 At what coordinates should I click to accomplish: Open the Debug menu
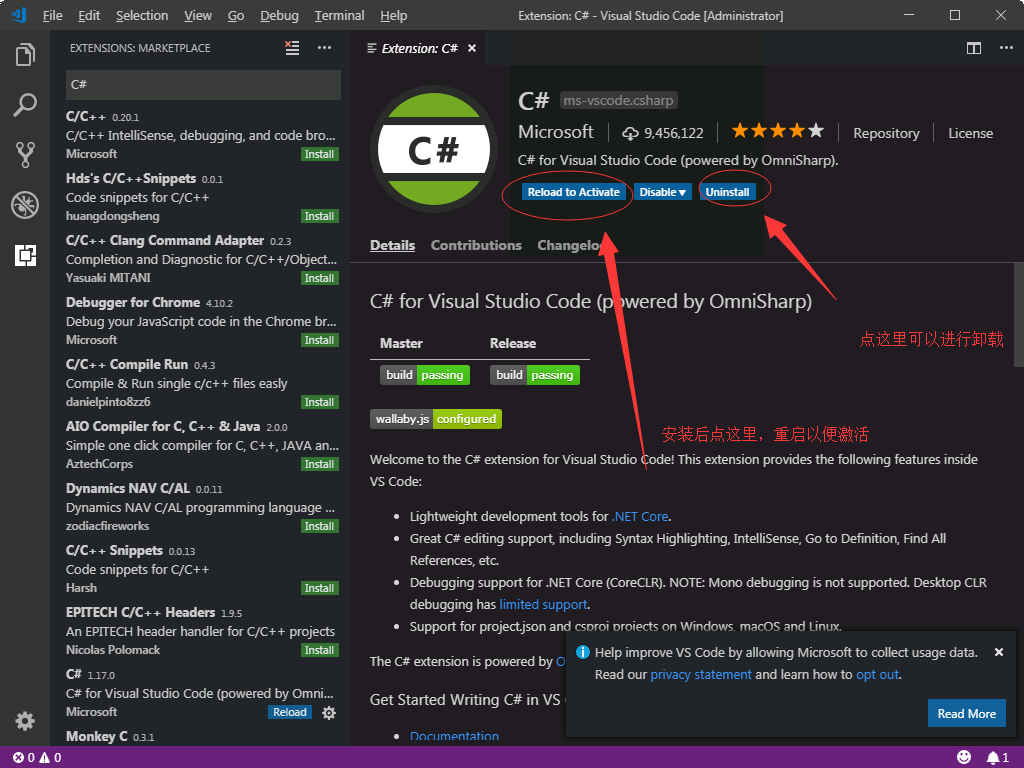280,15
